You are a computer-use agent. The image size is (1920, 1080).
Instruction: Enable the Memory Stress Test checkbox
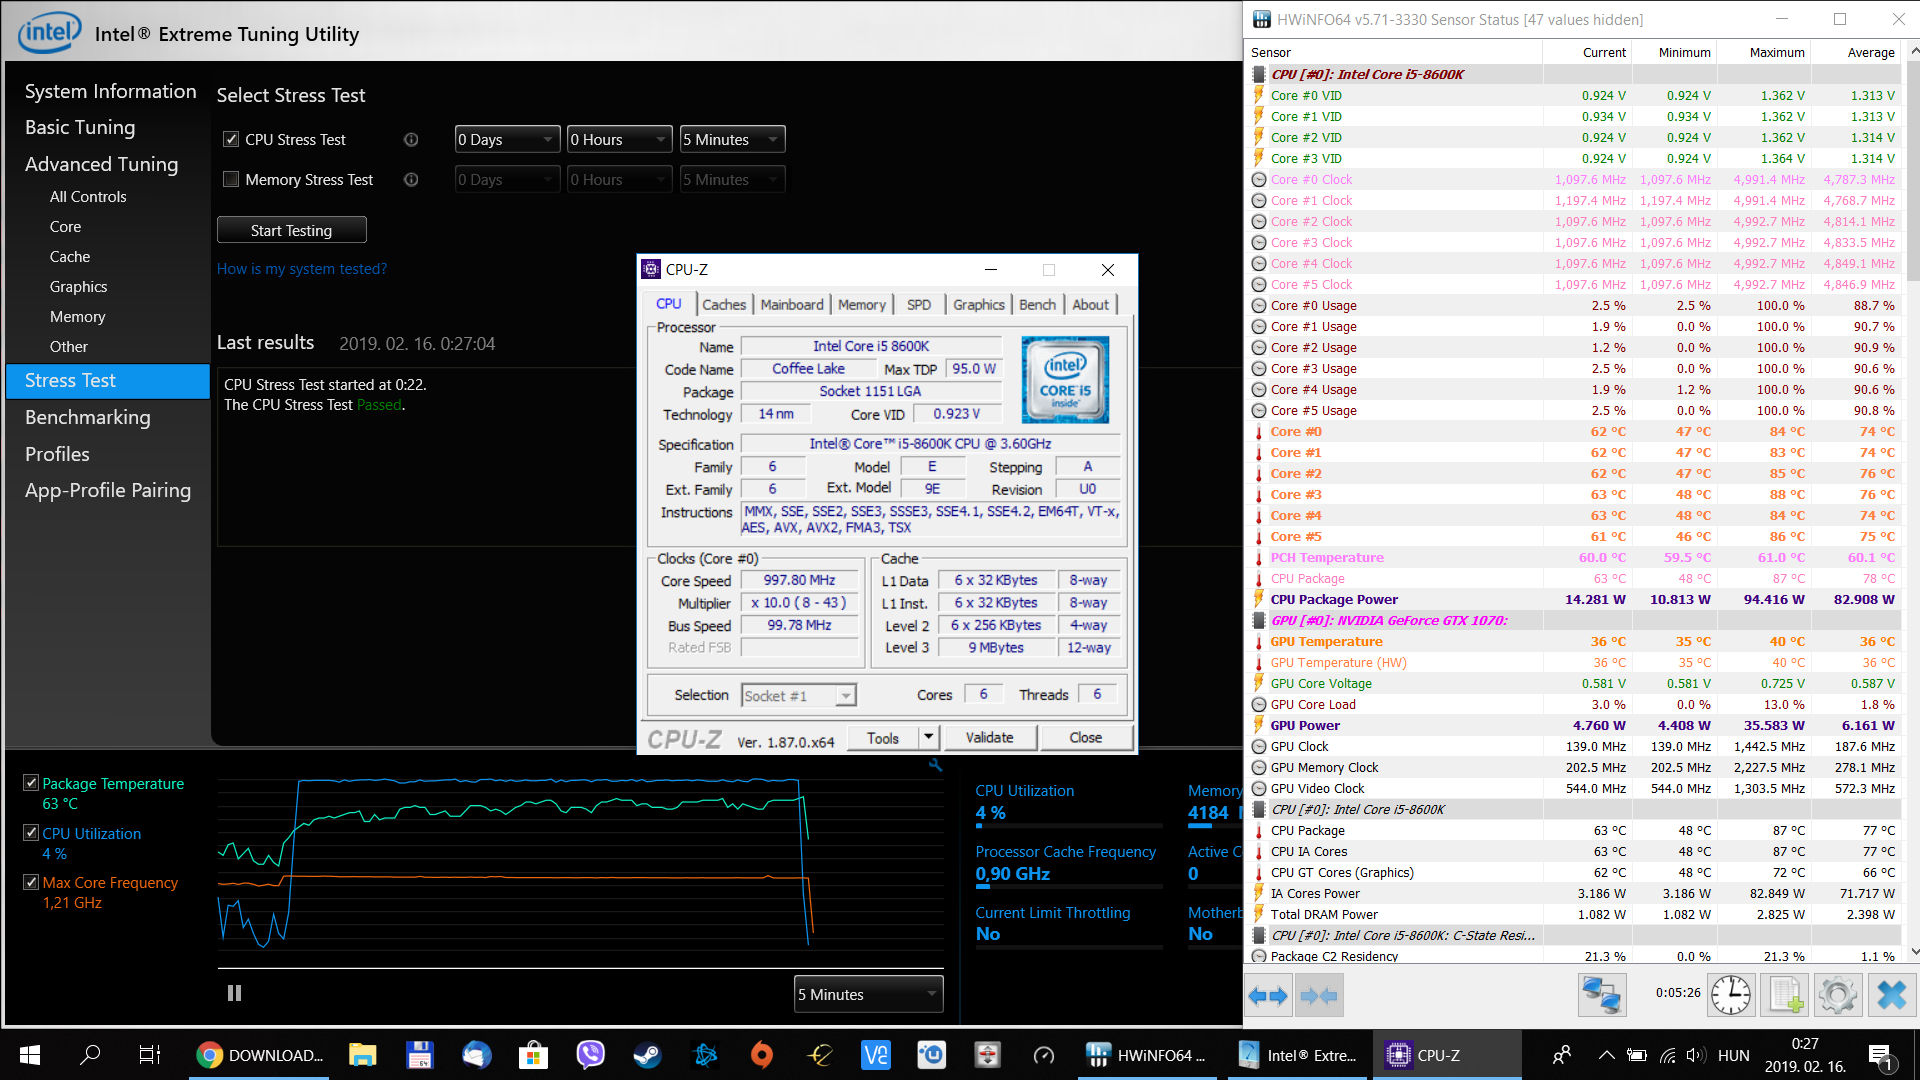(231, 180)
